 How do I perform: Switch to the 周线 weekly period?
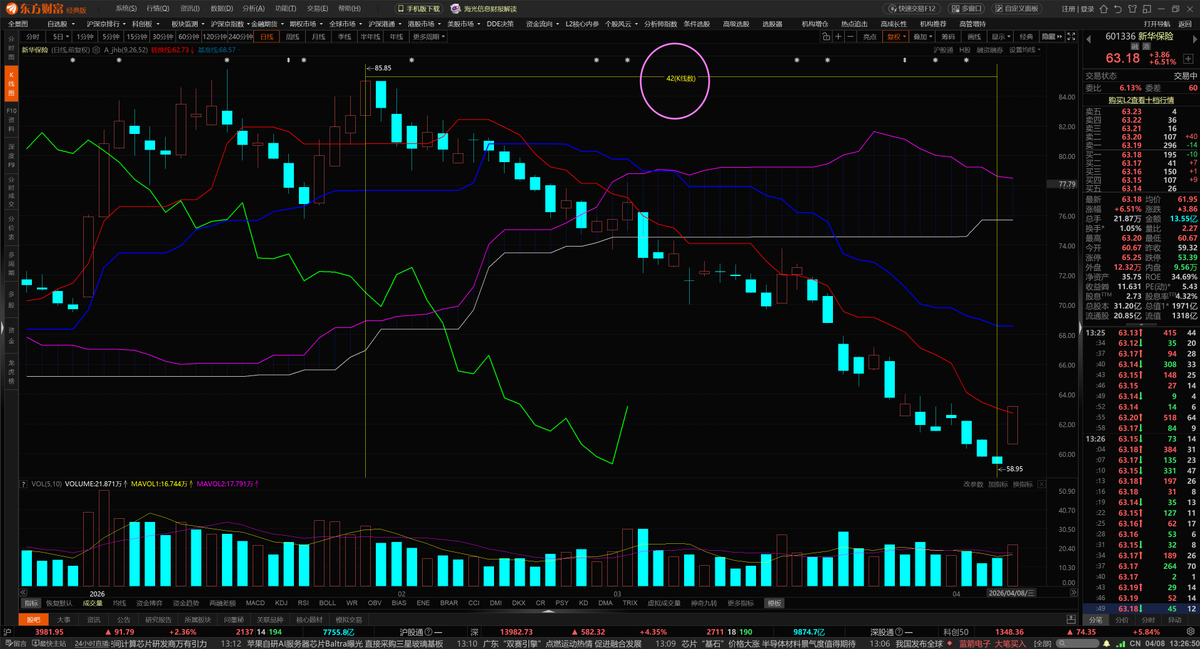click(293, 36)
